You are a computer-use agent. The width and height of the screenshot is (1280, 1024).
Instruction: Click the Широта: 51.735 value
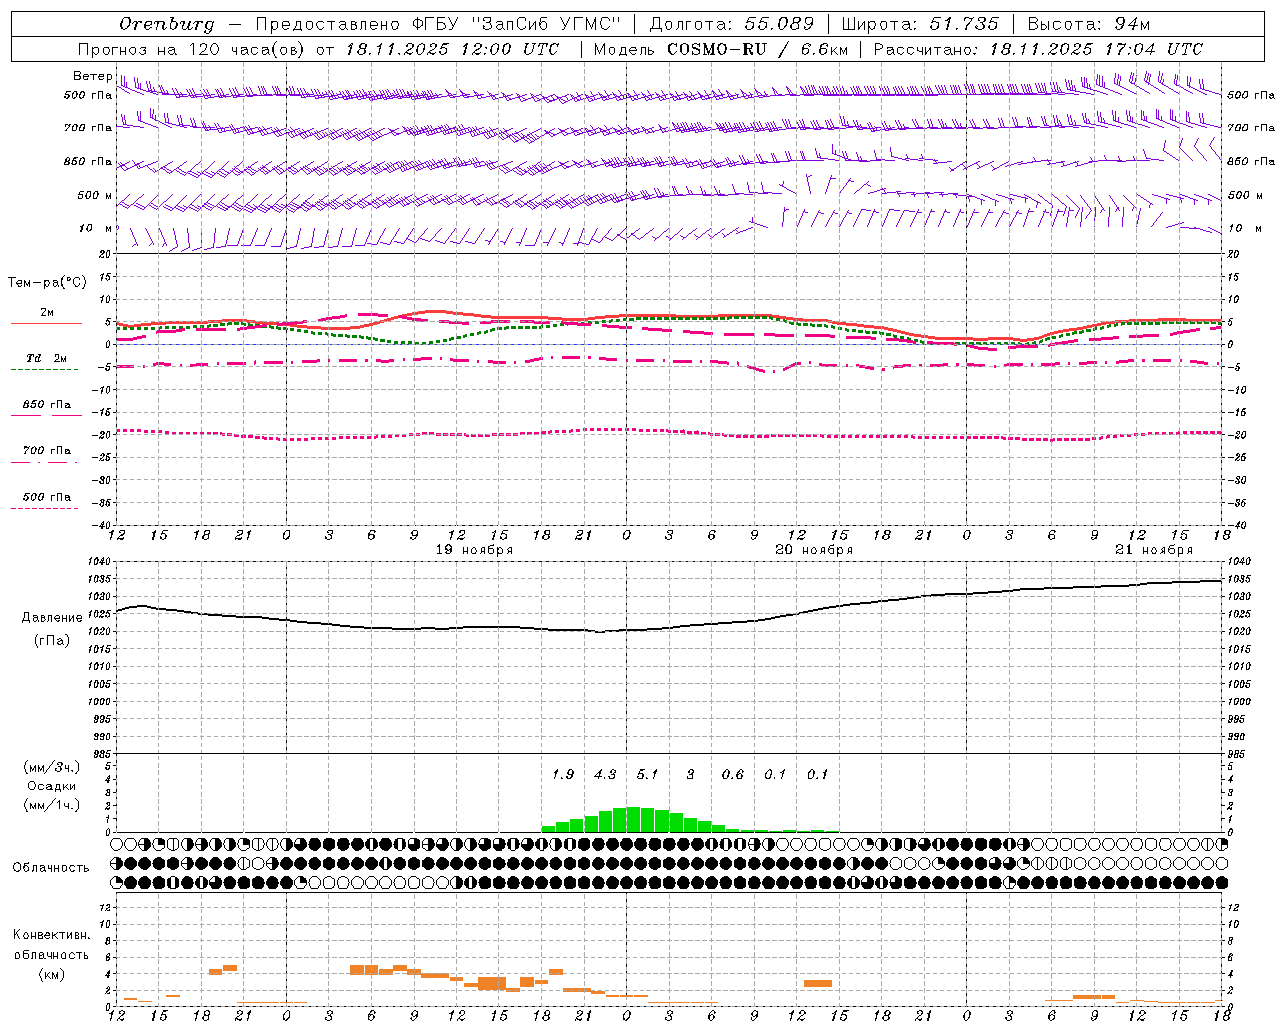(920, 24)
